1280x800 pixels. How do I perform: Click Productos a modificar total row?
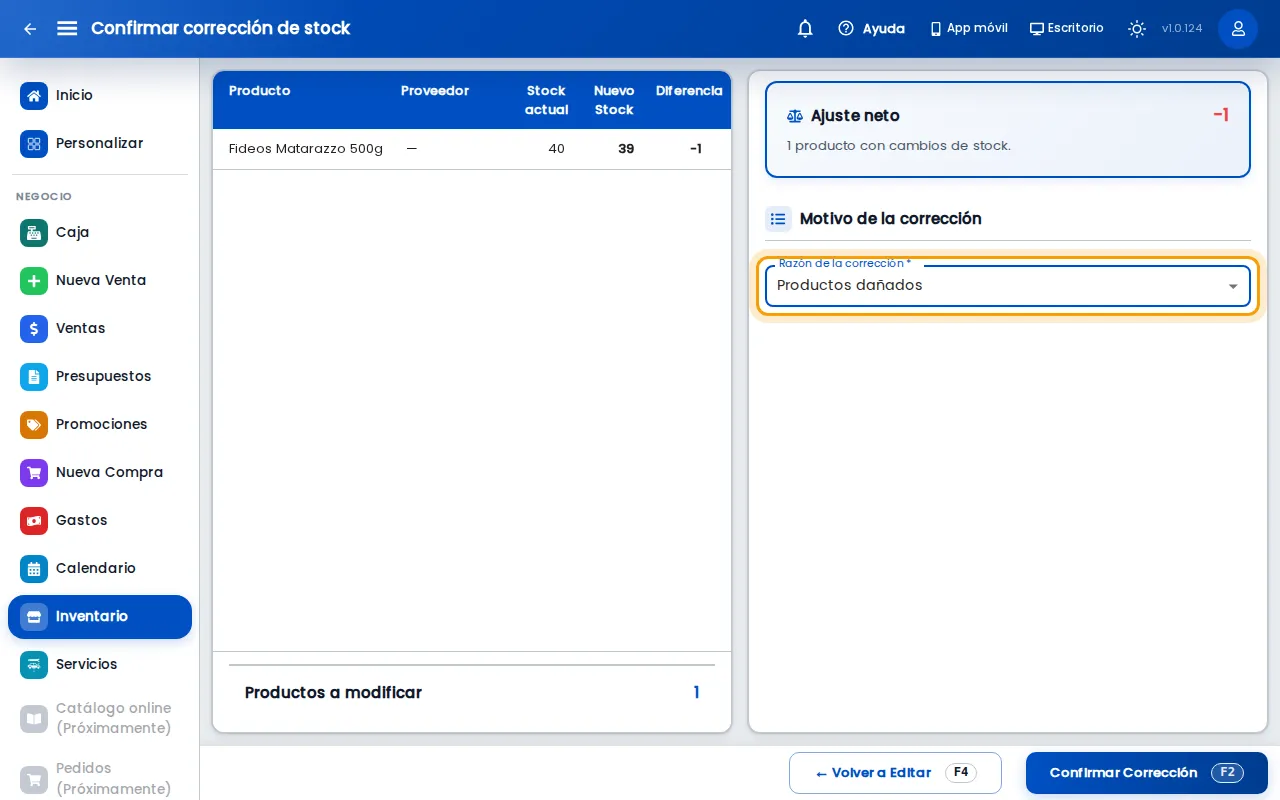(472, 693)
